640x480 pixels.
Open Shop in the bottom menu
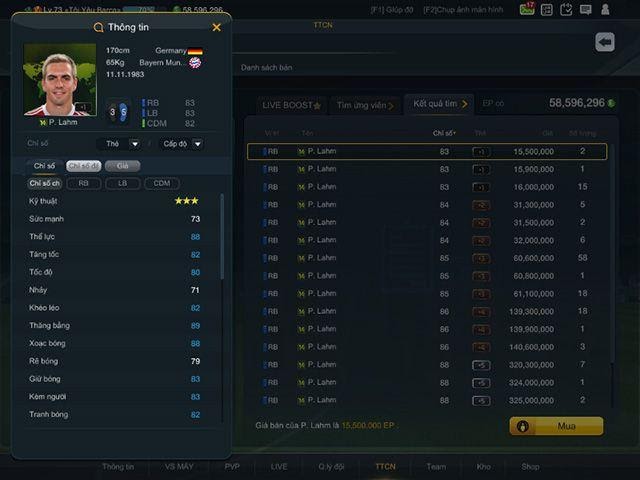530,467
